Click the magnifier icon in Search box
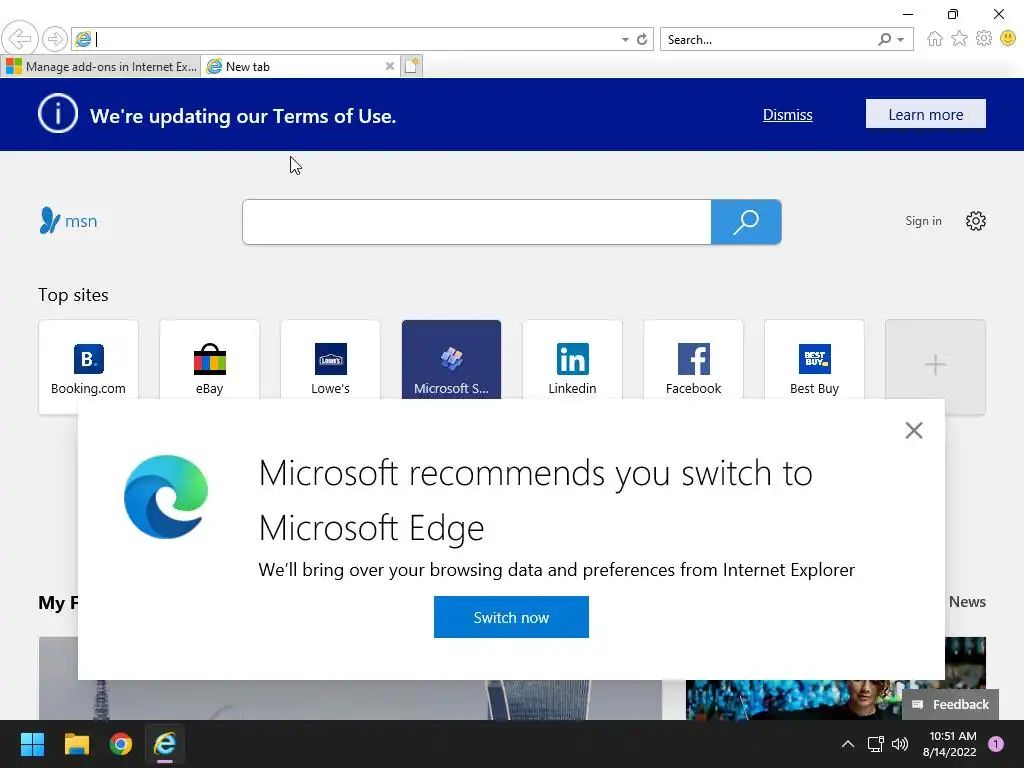The height and width of the screenshot is (768, 1024). (x=884, y=40)
